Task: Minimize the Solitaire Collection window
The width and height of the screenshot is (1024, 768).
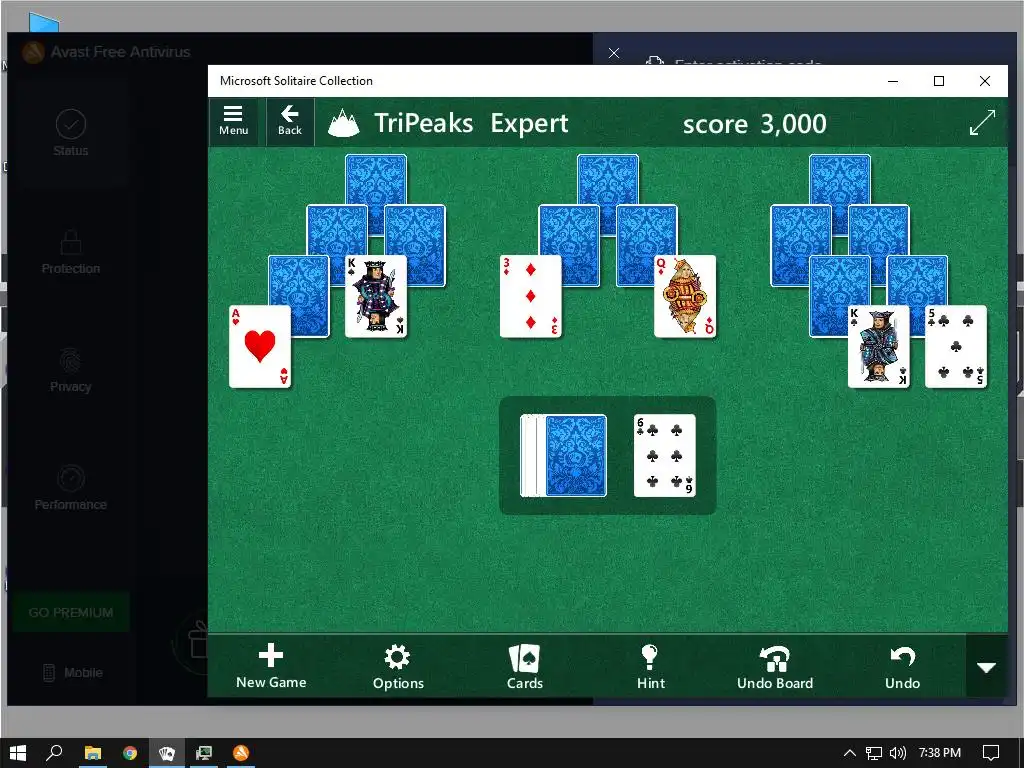Action: click(x=893, y=81)
